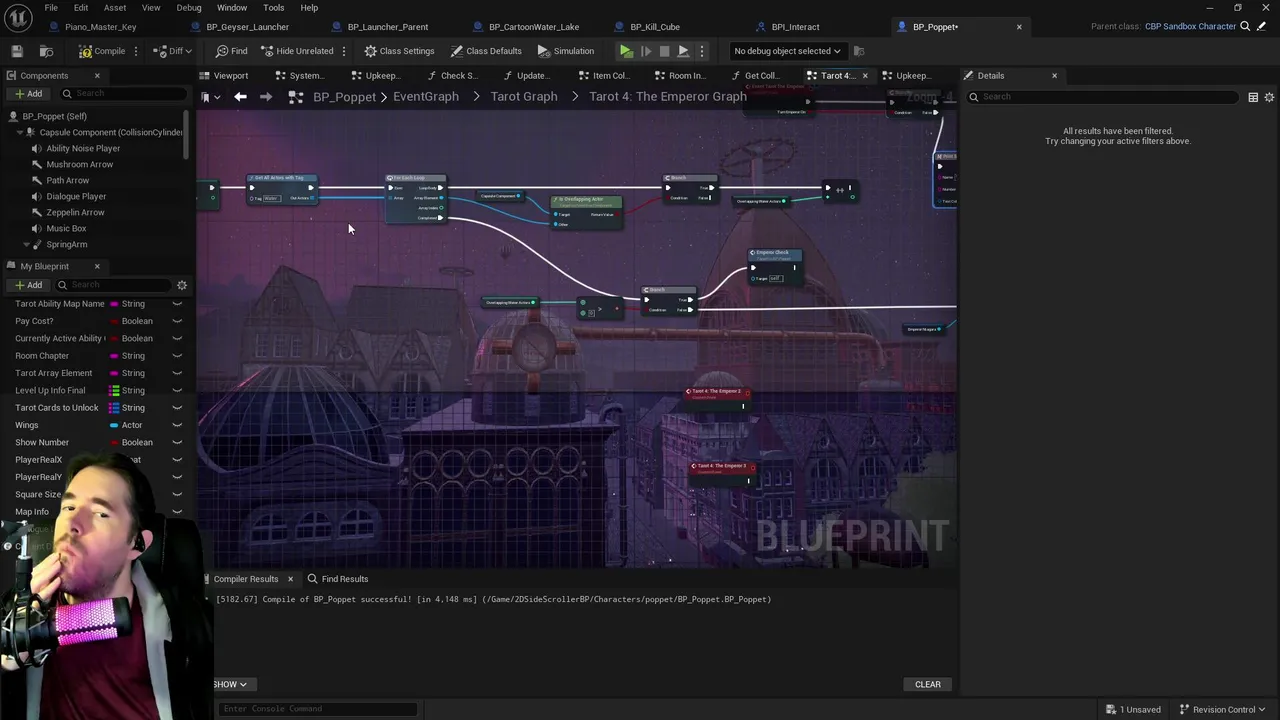1280x720 pixels.
Task: Click Wings Actor type color pill
Action: 114,425
